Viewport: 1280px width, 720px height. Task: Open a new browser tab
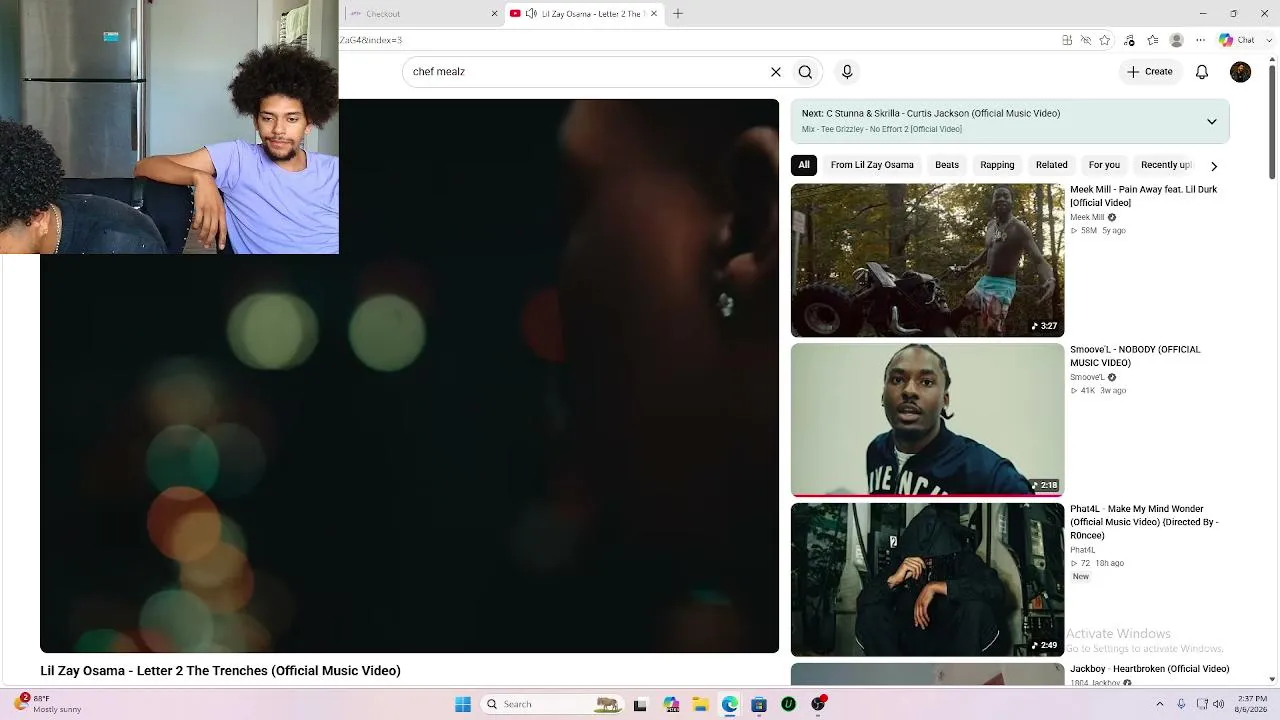678,14
